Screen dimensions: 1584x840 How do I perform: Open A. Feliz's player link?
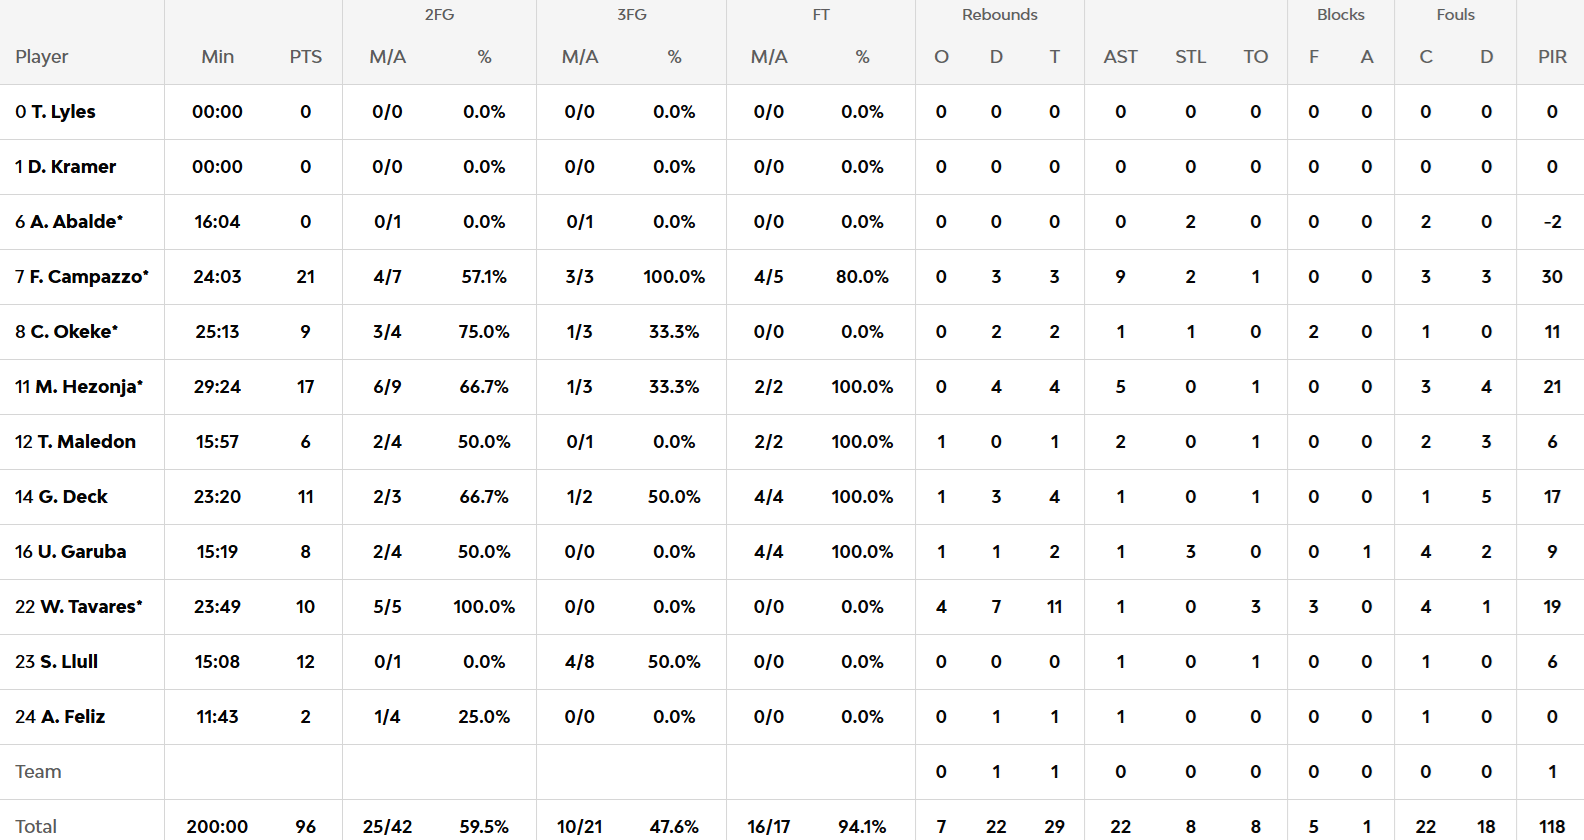coord(72,717)
